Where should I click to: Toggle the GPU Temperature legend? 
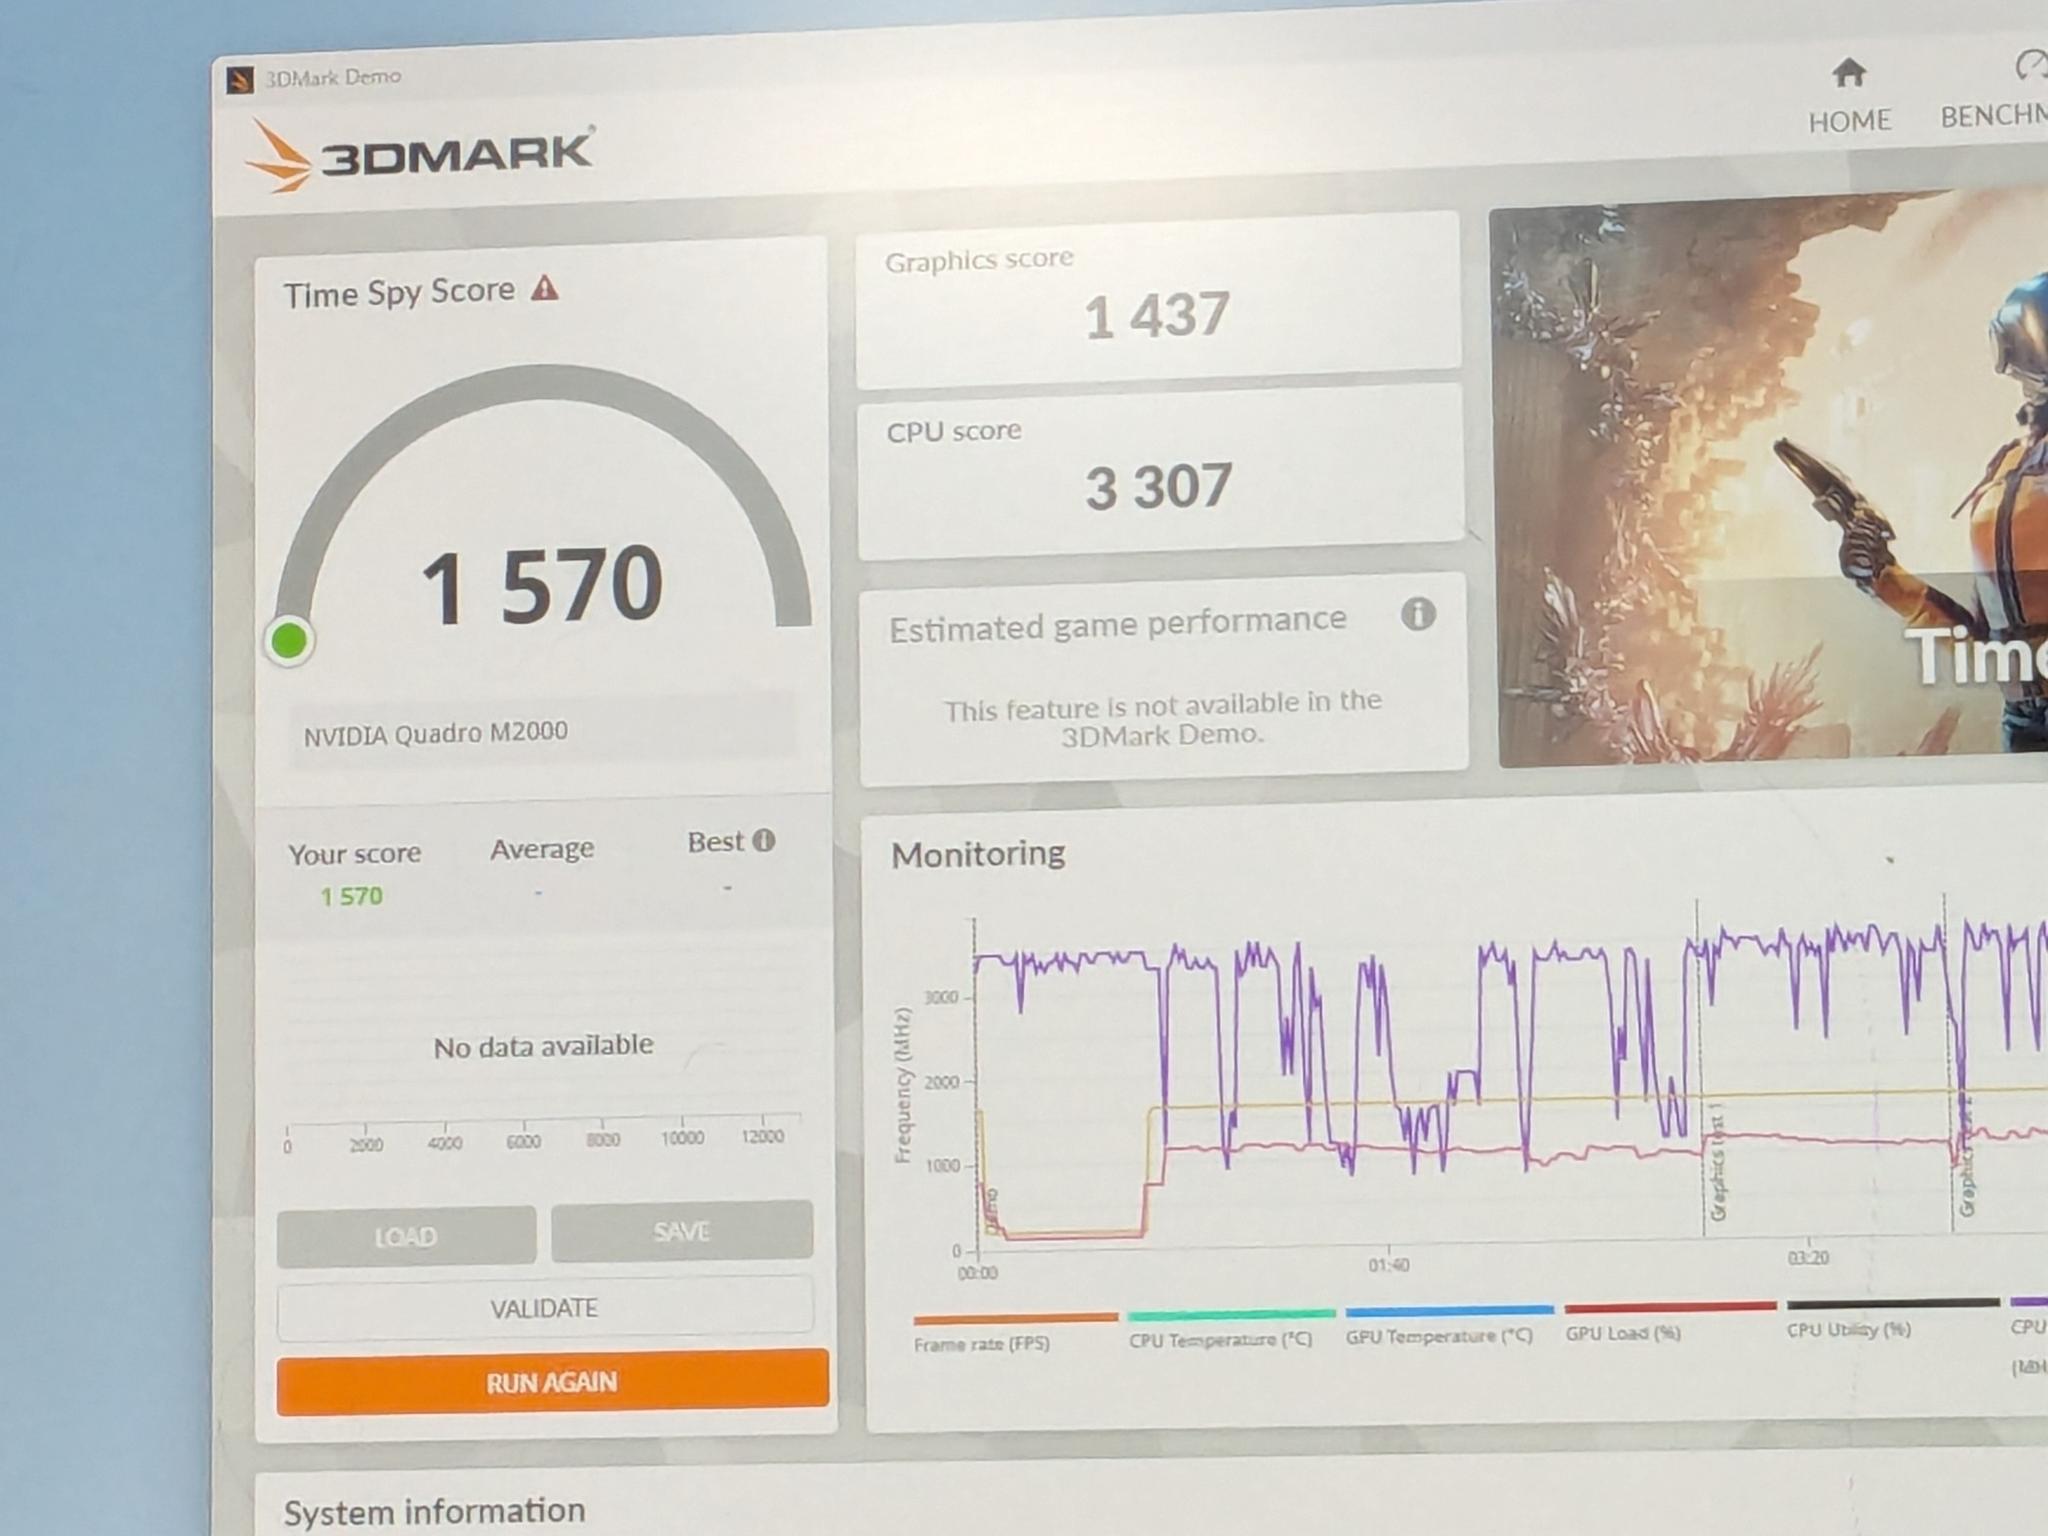click(x=1448, y=1325)
